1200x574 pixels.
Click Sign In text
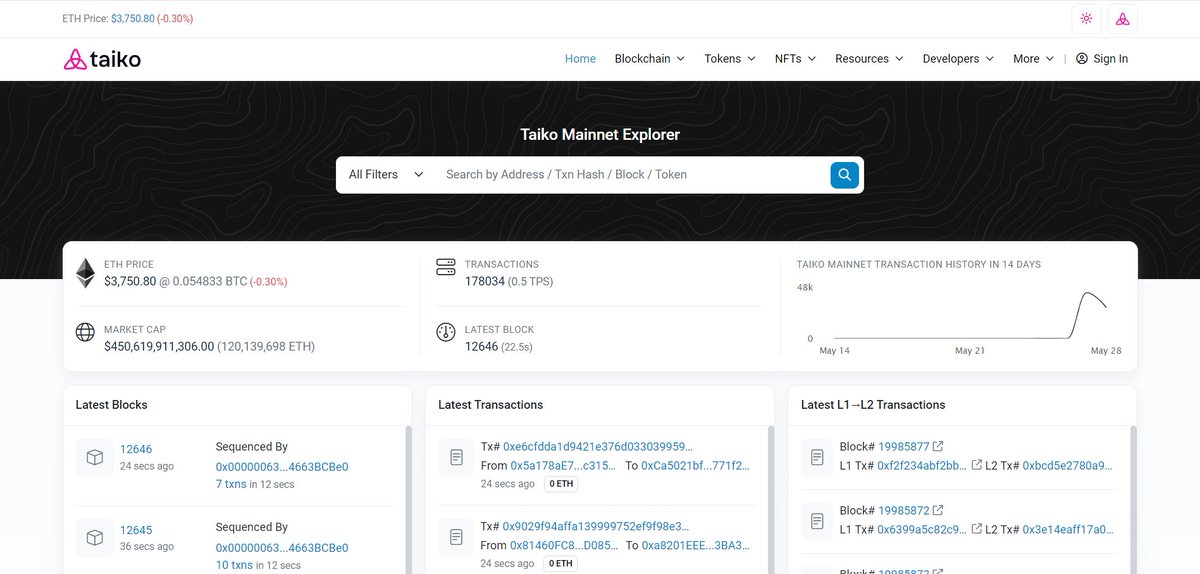[x=1111, y=59]
